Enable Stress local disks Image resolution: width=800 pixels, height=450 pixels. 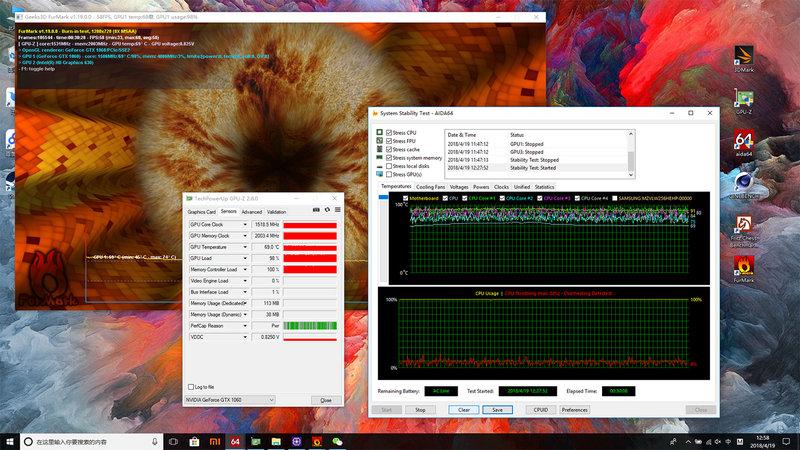pyautogui.click(x=389, y=166)
